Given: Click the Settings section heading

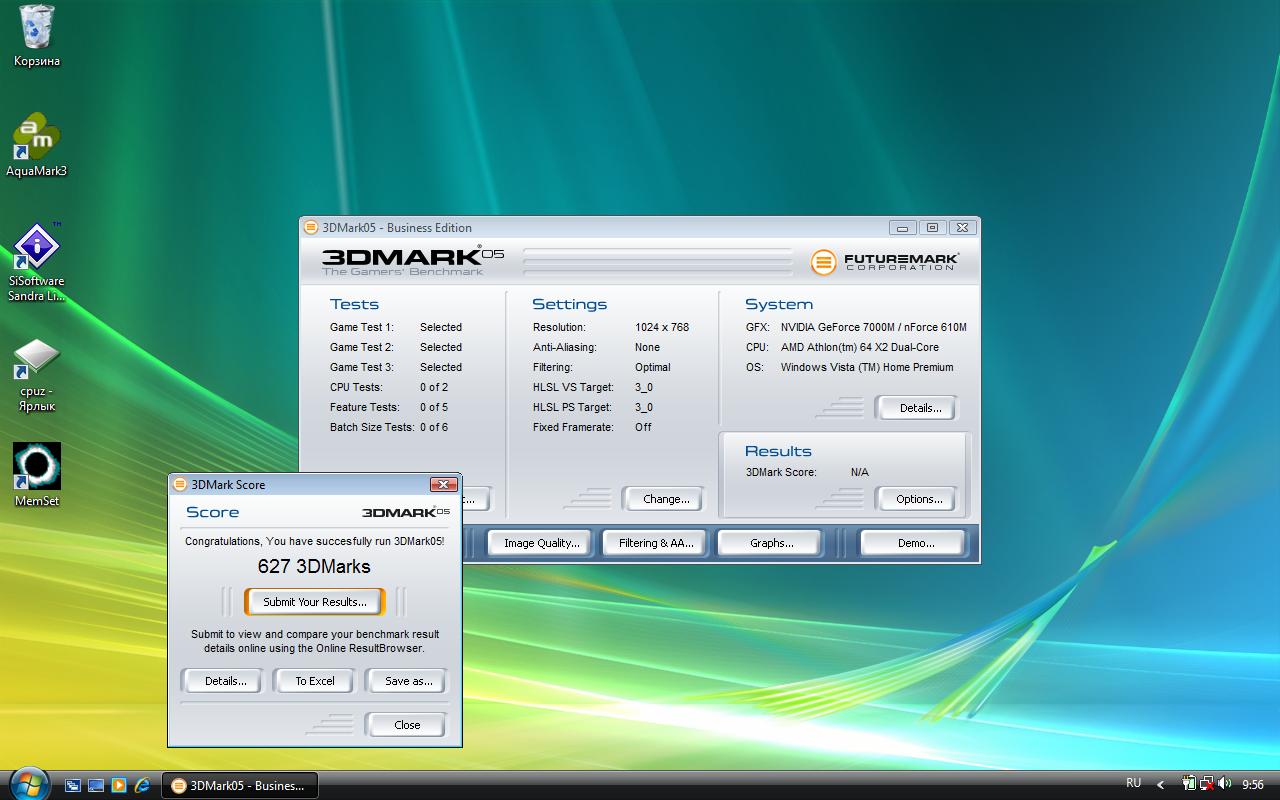Looking at the screenshot, I should coord(569,304).
